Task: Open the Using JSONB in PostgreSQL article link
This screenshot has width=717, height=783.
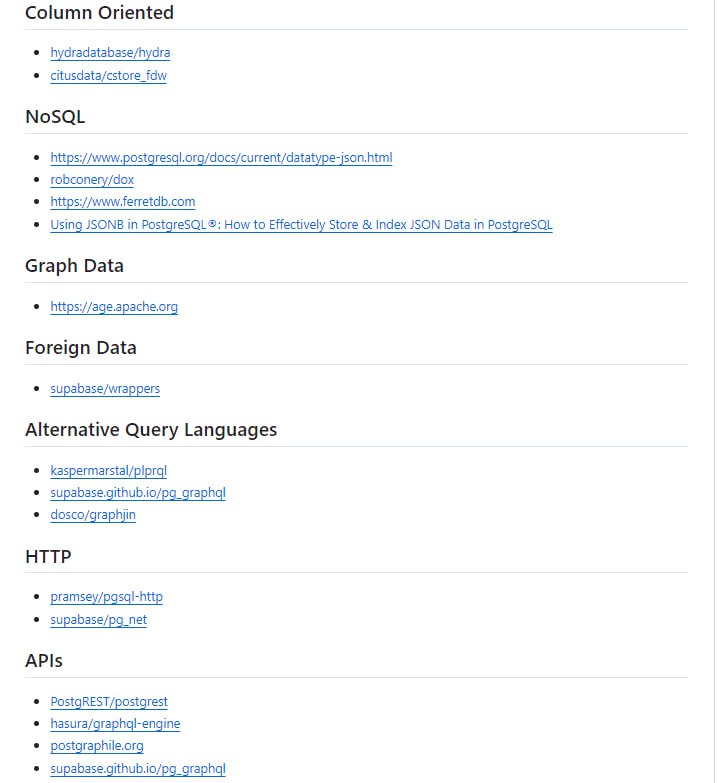Action: tap(301, 224)
